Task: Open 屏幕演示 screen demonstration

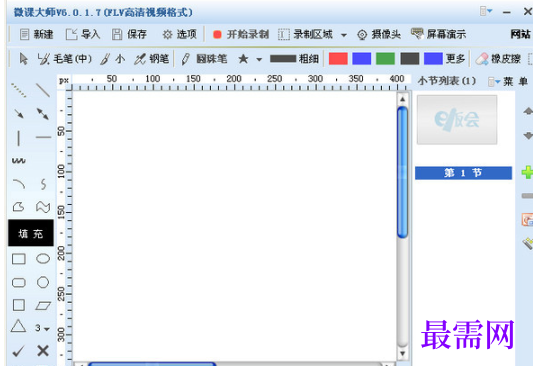Action: 438,34
